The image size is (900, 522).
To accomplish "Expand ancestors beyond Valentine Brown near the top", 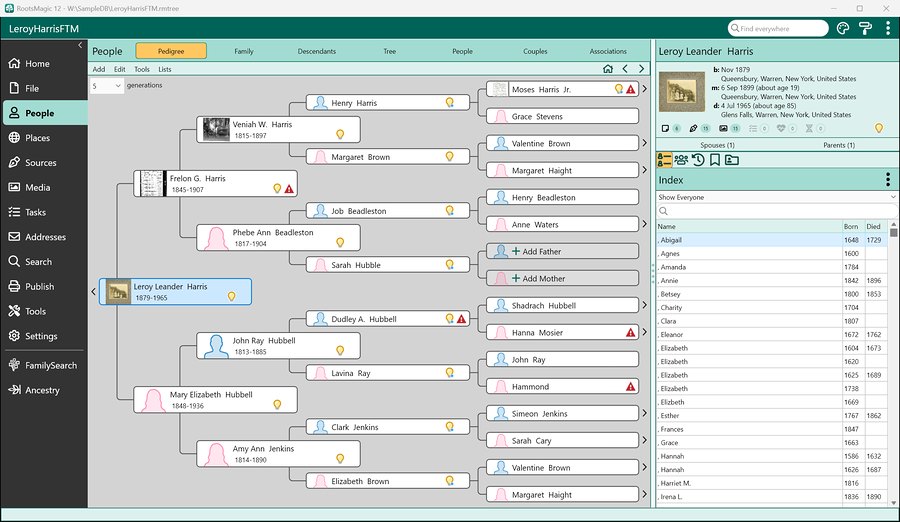I will [x=645, y=143].
